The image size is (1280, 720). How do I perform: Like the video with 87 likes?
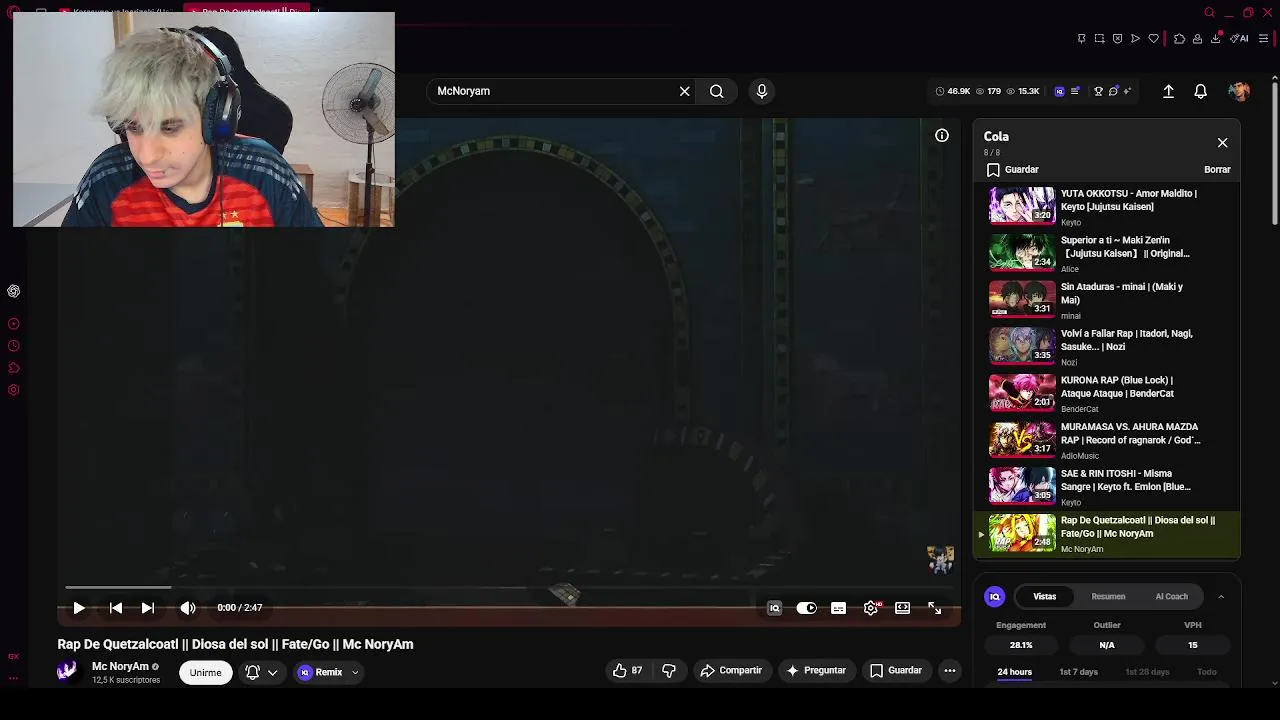[x=627, y=671]
